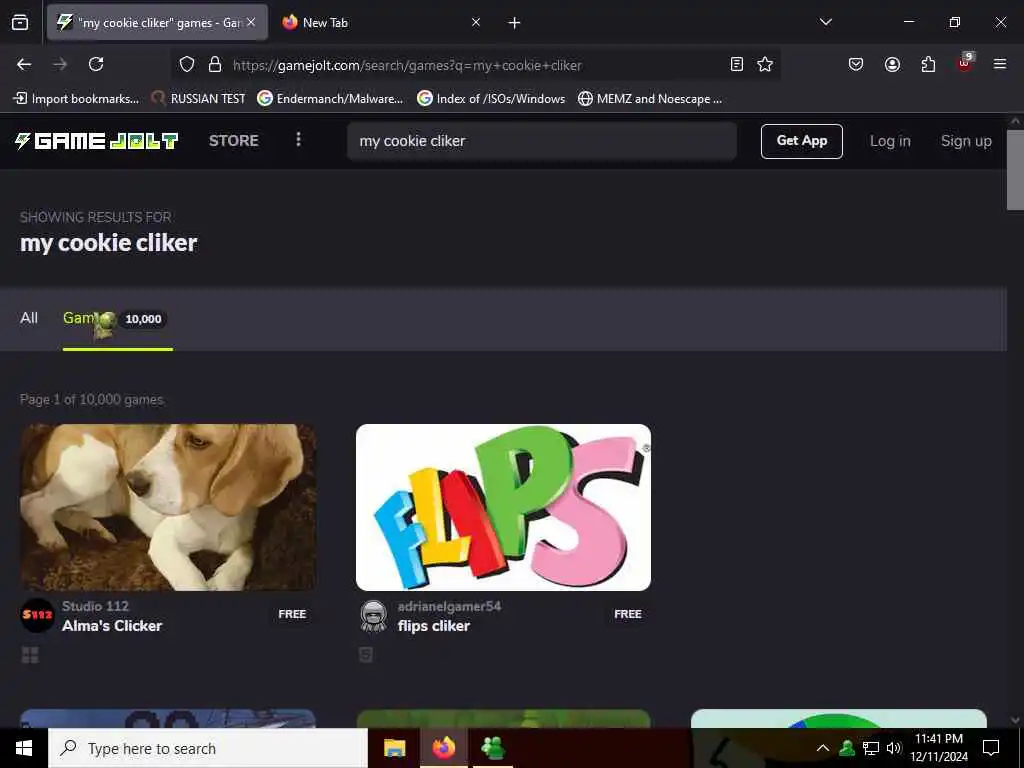
Task: Close the New Tab tab
Action: click(x=476, y=22)
